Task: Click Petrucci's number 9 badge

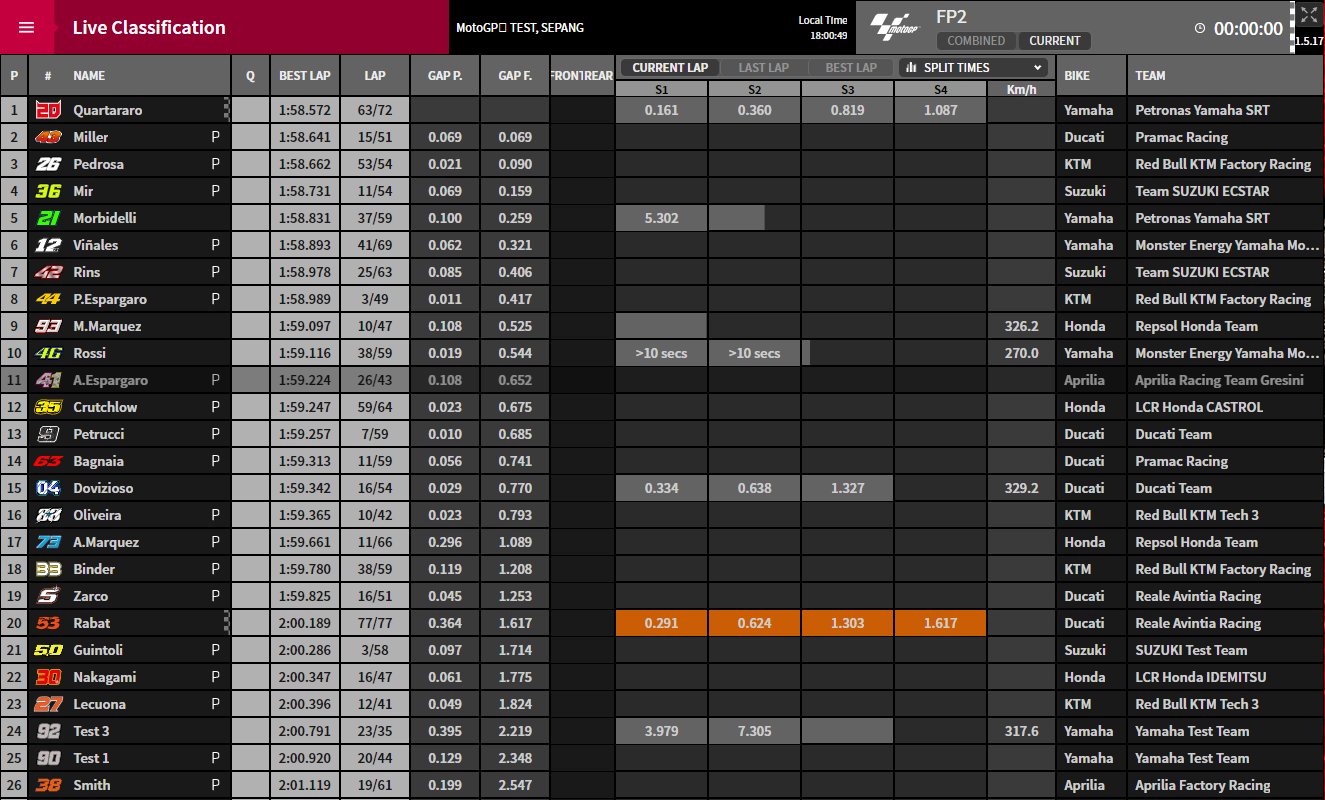Action: [48, 434]
